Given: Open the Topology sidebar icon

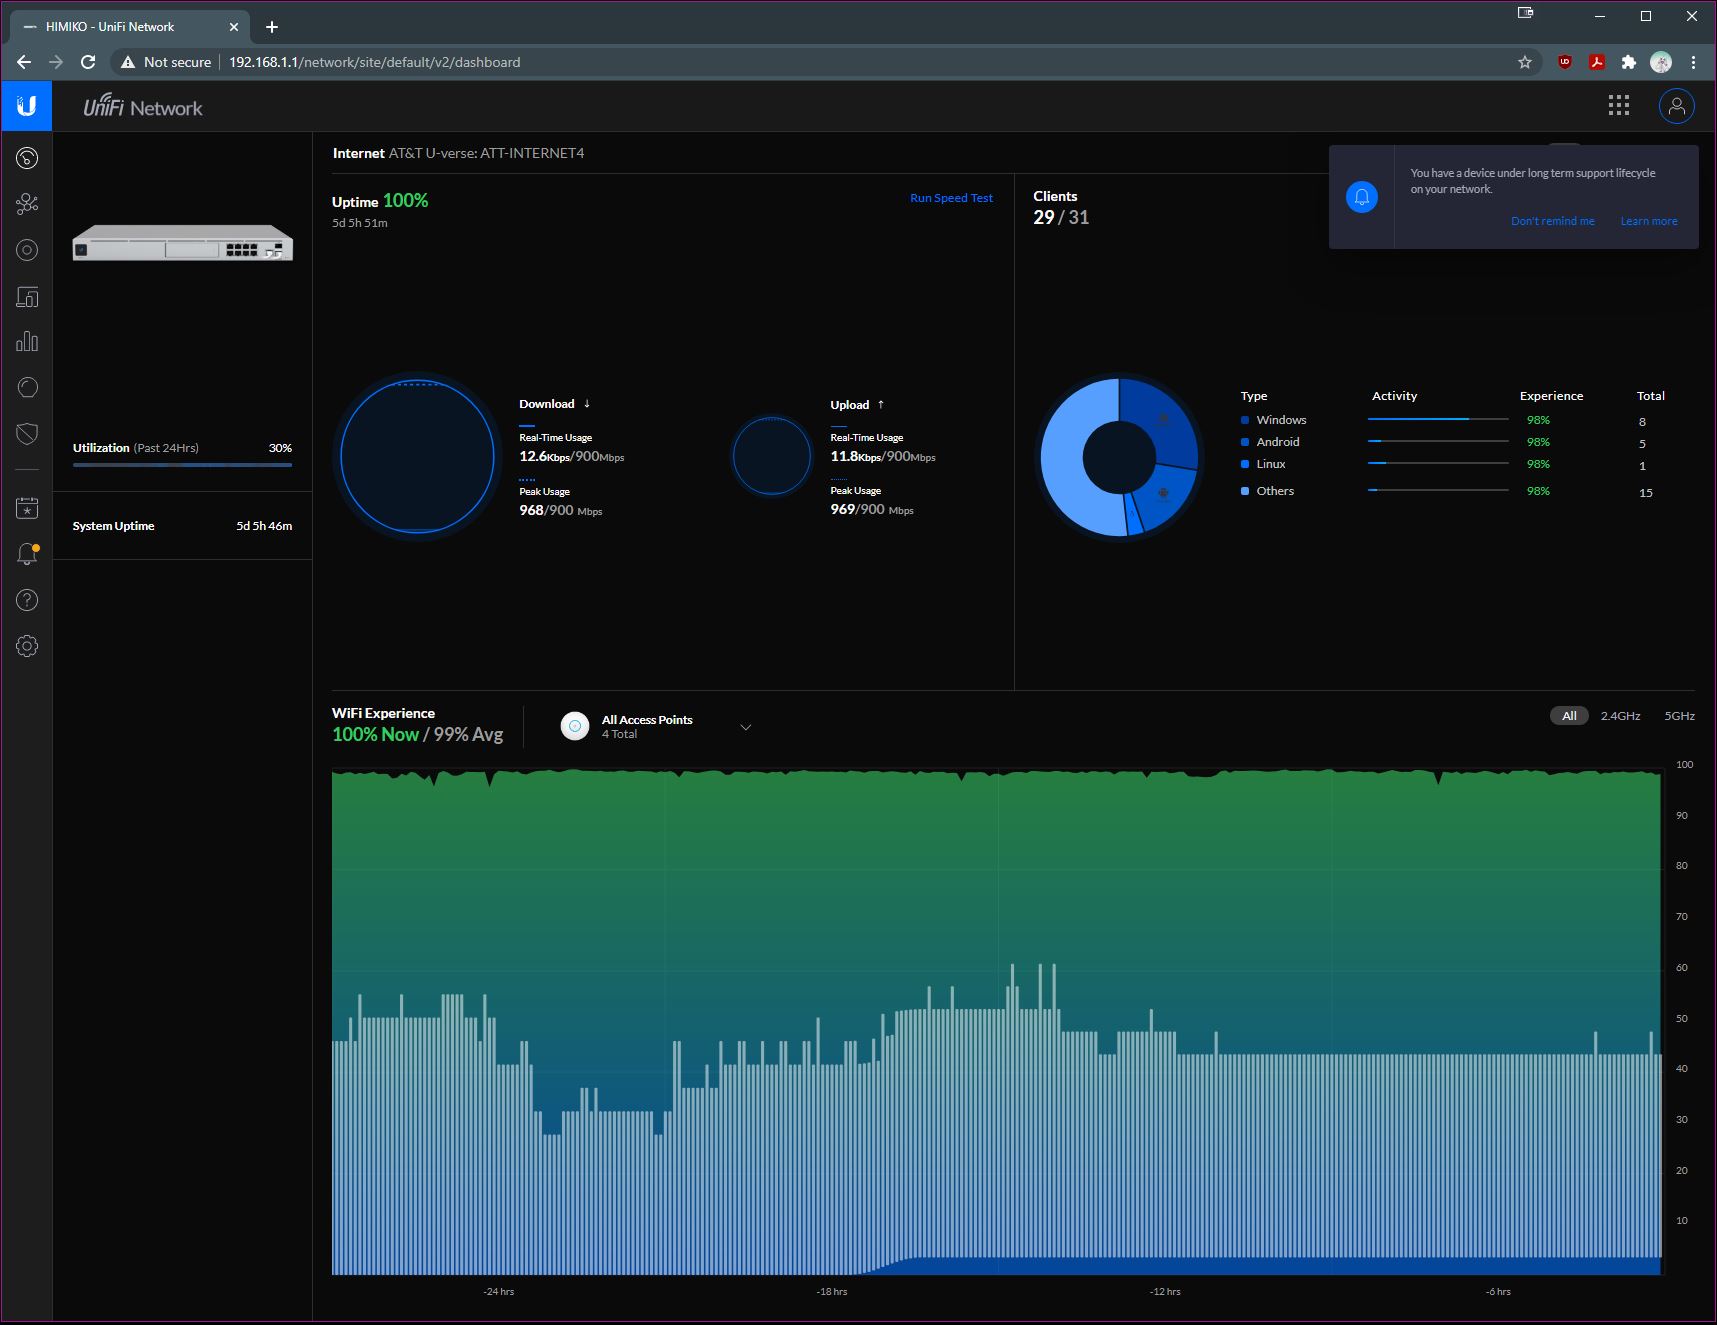Looking at the screenshot, I should [27, 204].
